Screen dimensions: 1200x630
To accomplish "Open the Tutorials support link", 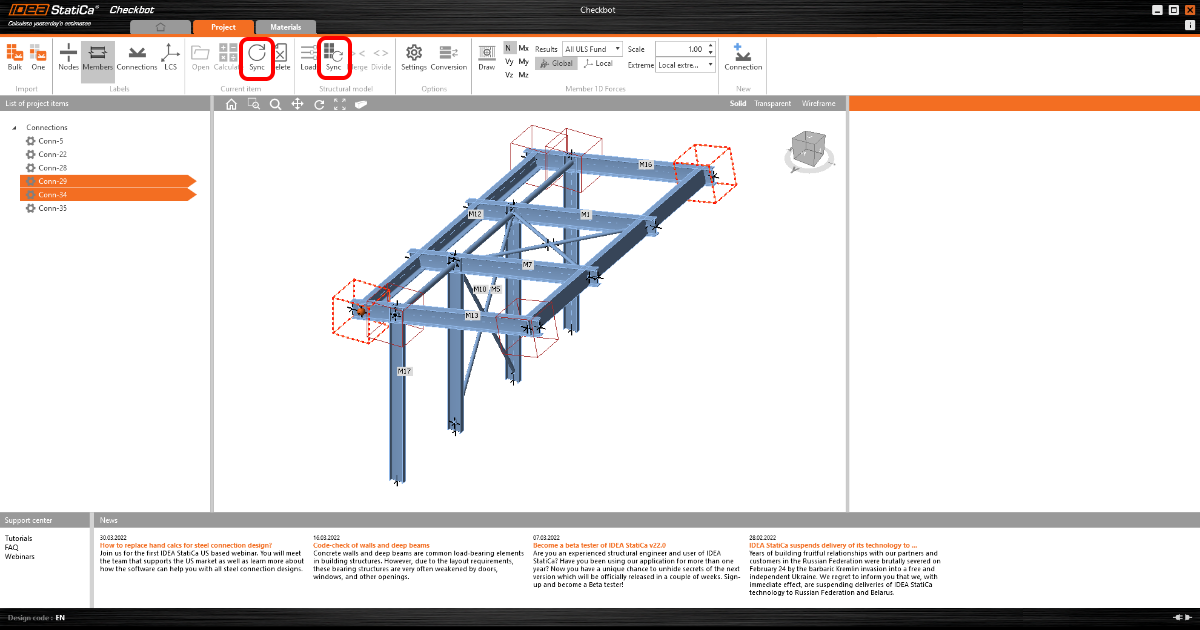I will [x=18, y=538].
